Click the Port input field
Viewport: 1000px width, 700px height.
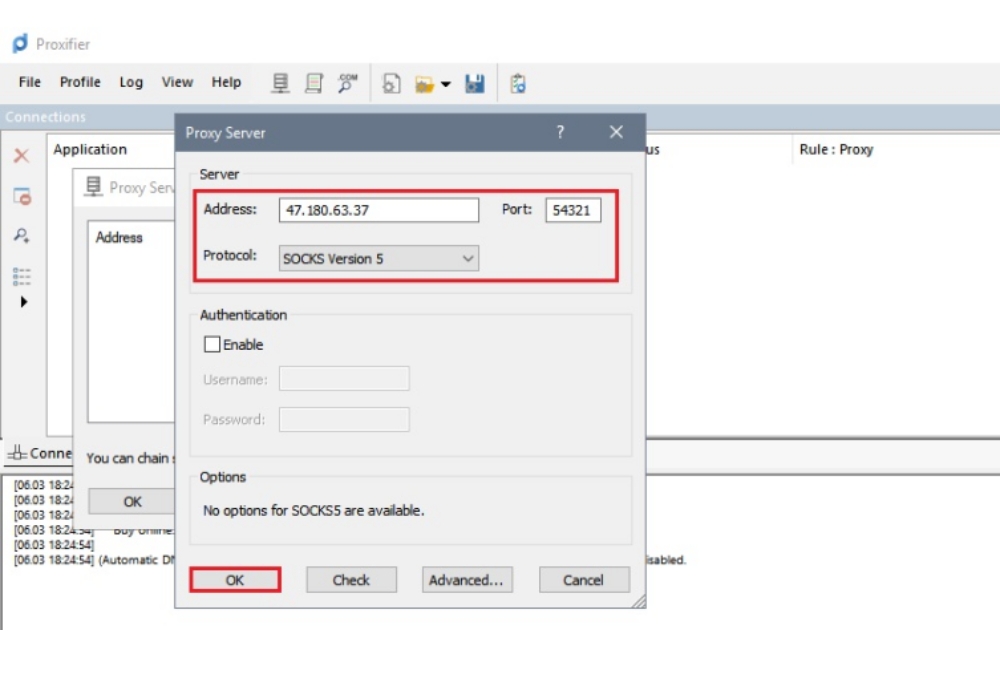point(573,210)
